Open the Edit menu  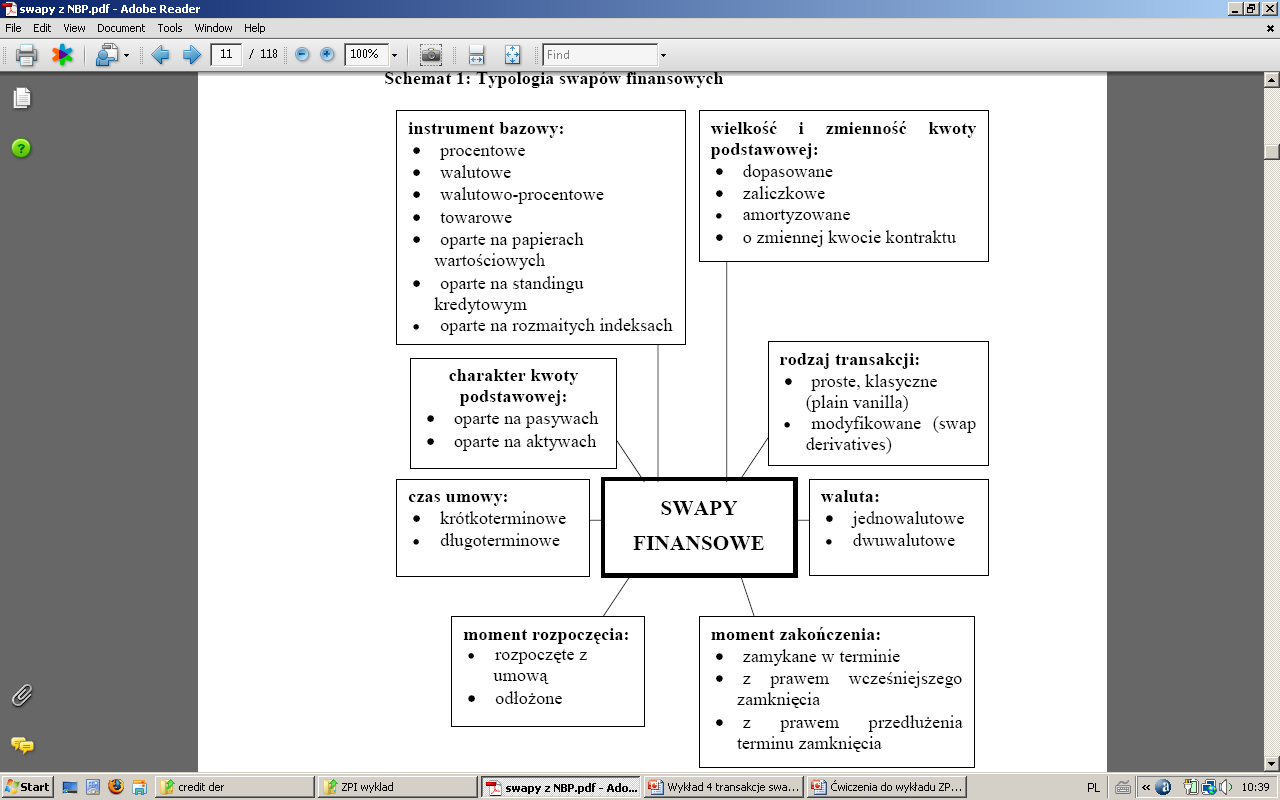point(42,28)
